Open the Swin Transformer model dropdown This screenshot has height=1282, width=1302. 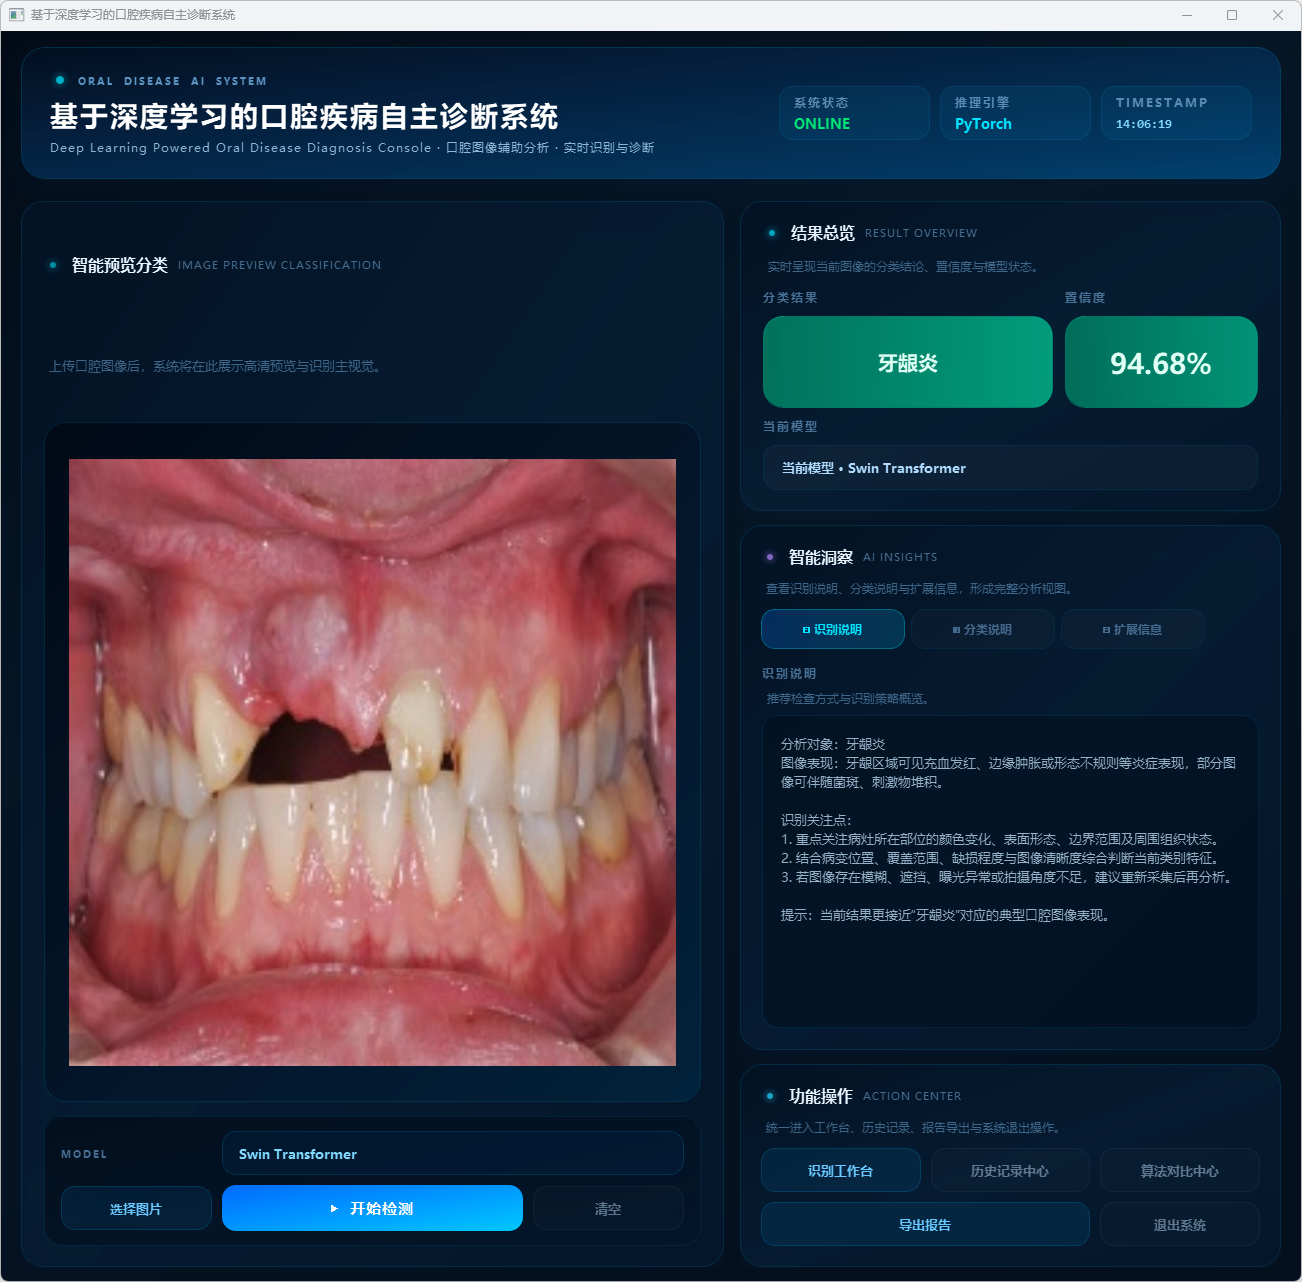[x=452, y=1154]
